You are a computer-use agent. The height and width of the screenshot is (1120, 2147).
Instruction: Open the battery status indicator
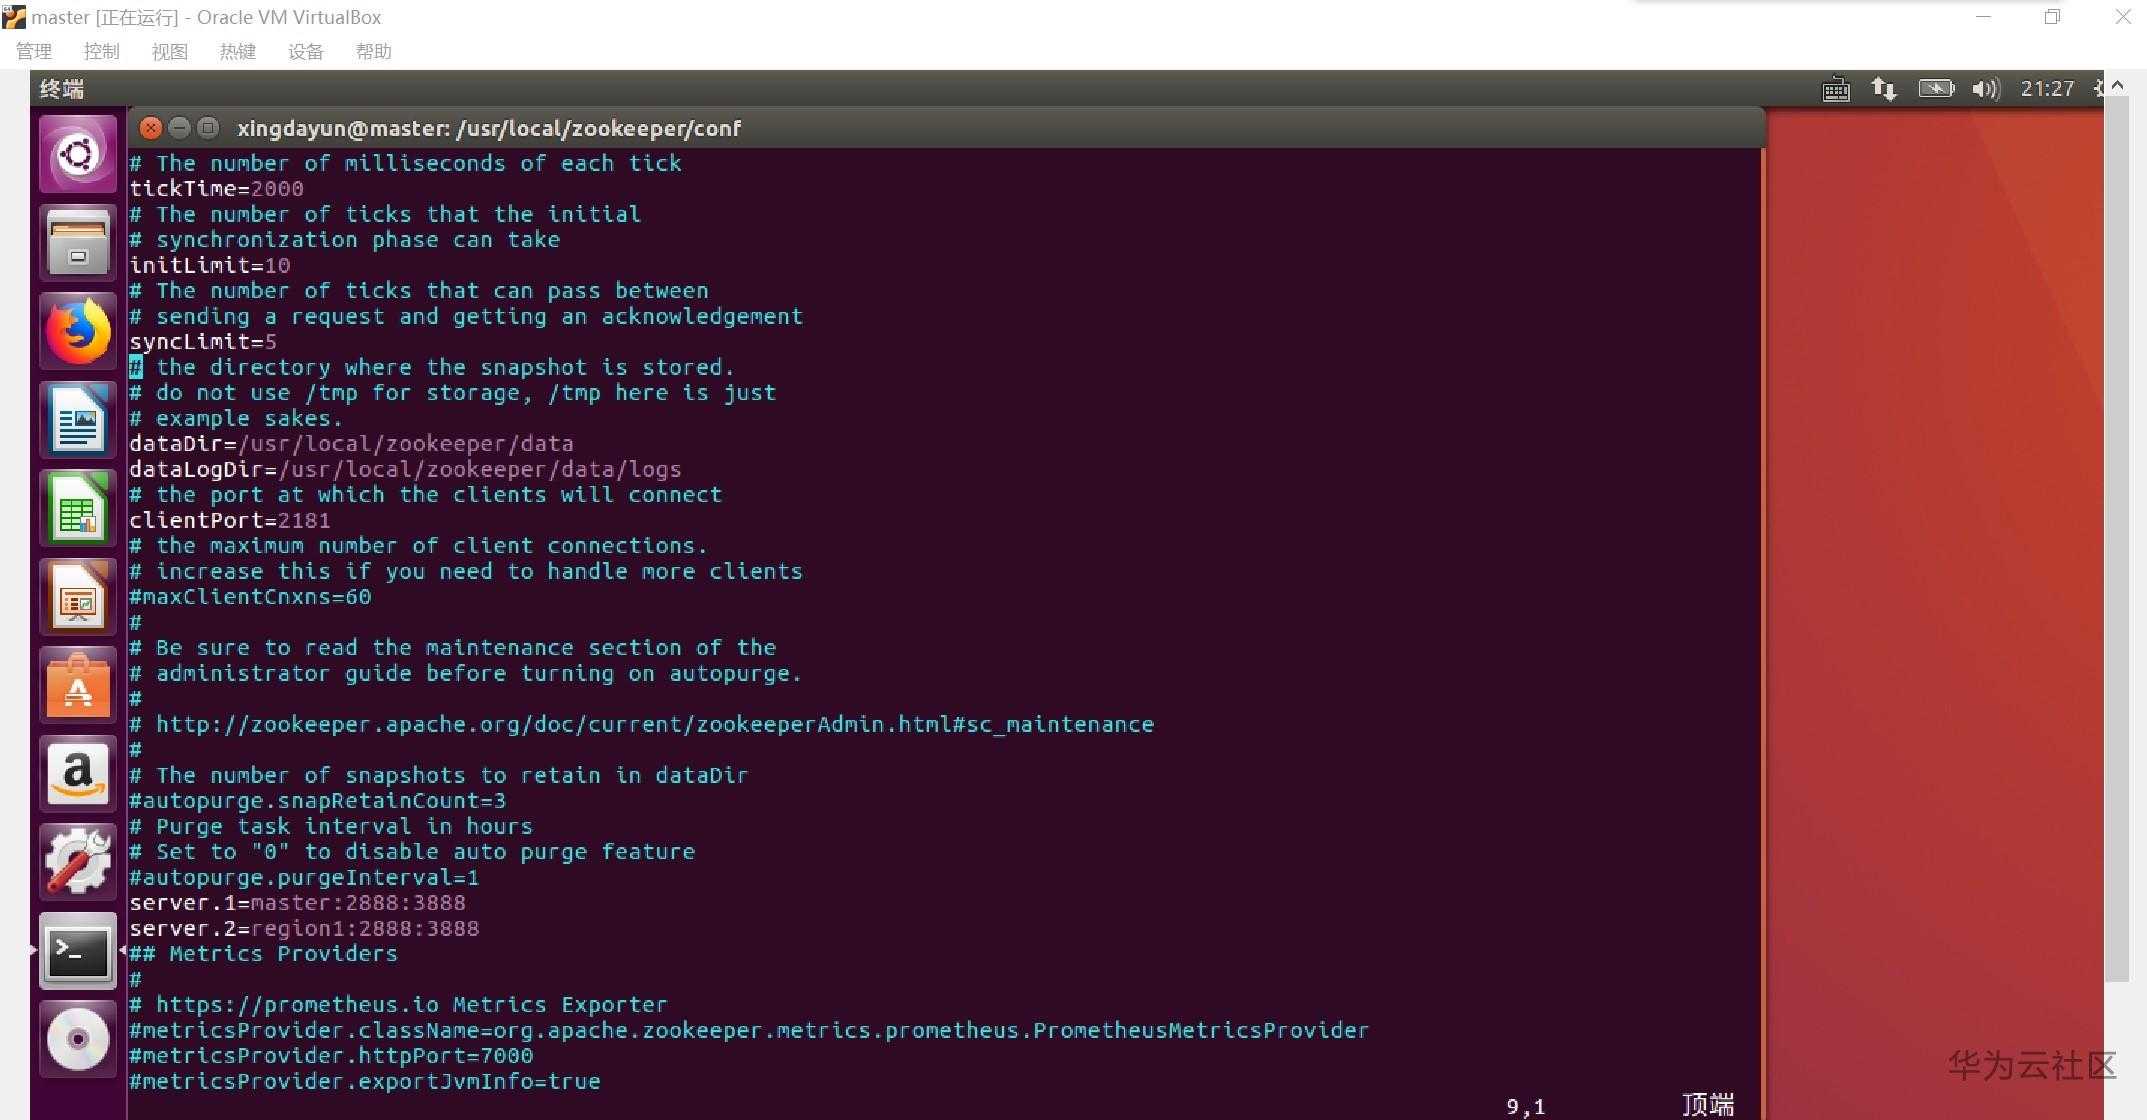point(1936,89)
